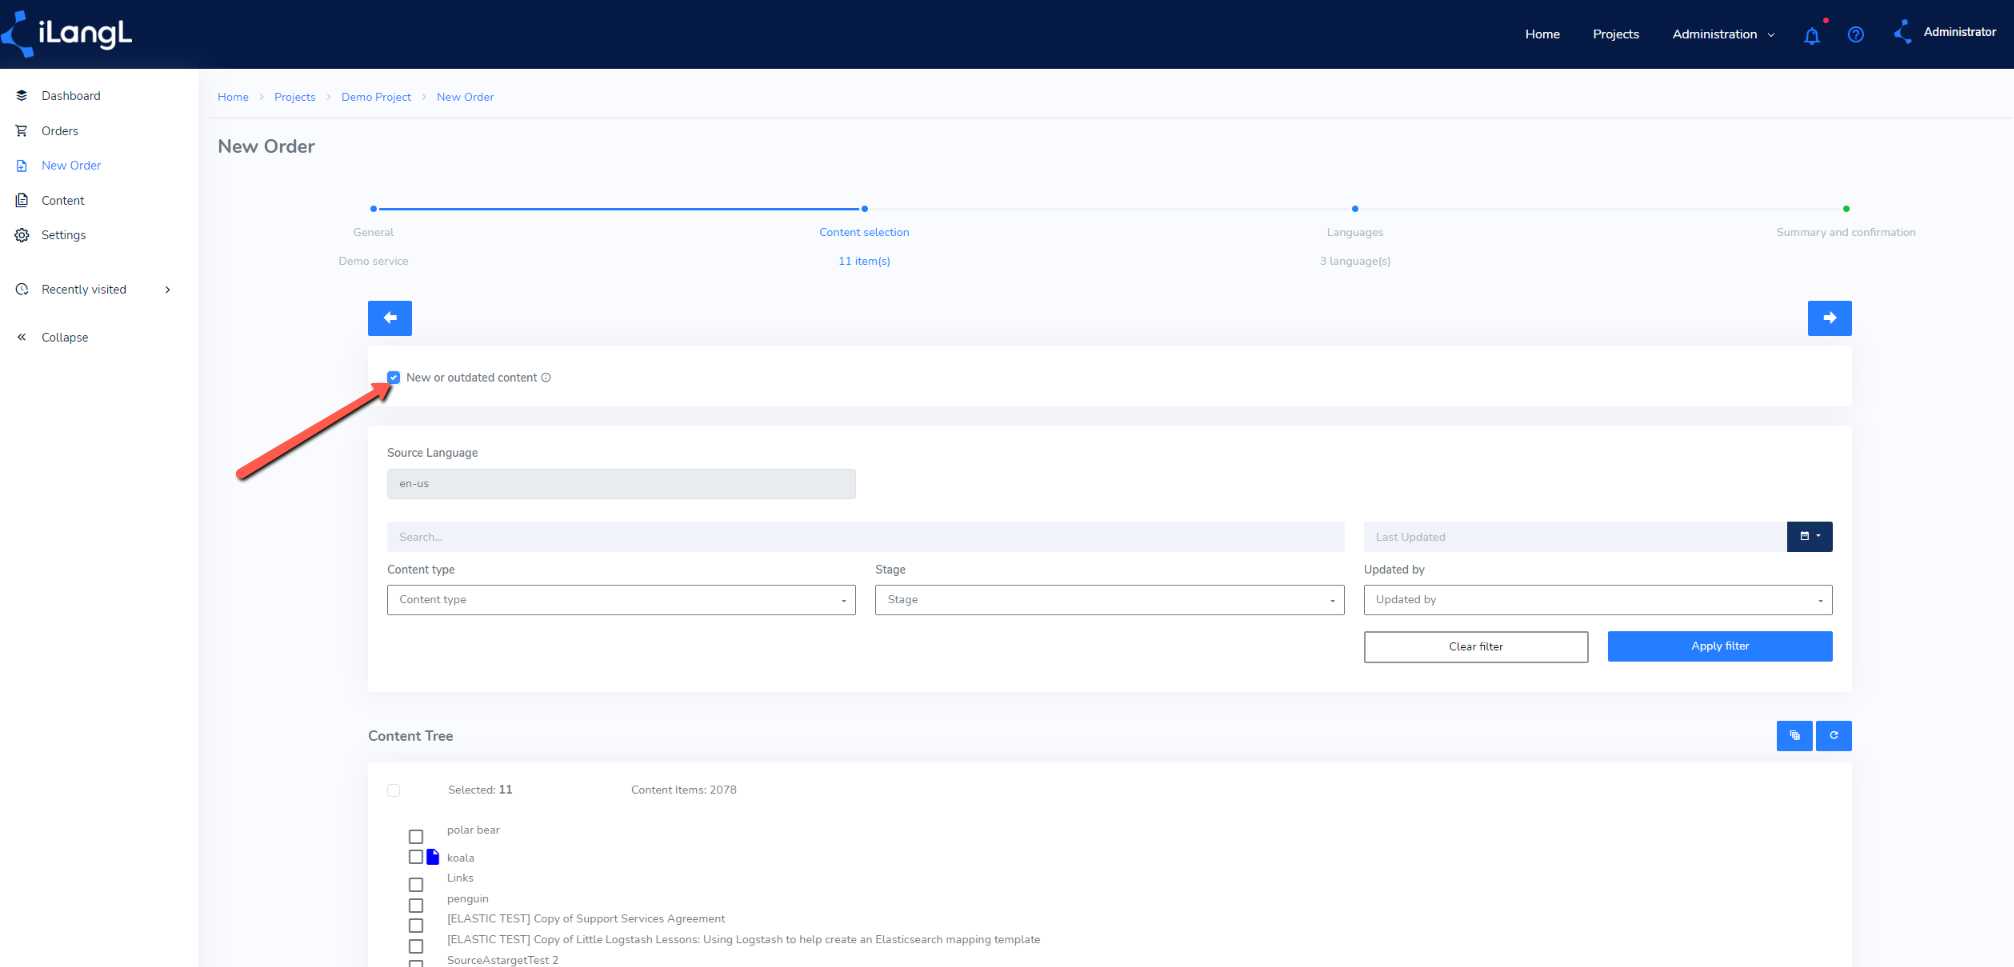The width and height of the screenshot is (2014, 967).
Task: Click the Settings gear icon
Action: tap(22, 235)
